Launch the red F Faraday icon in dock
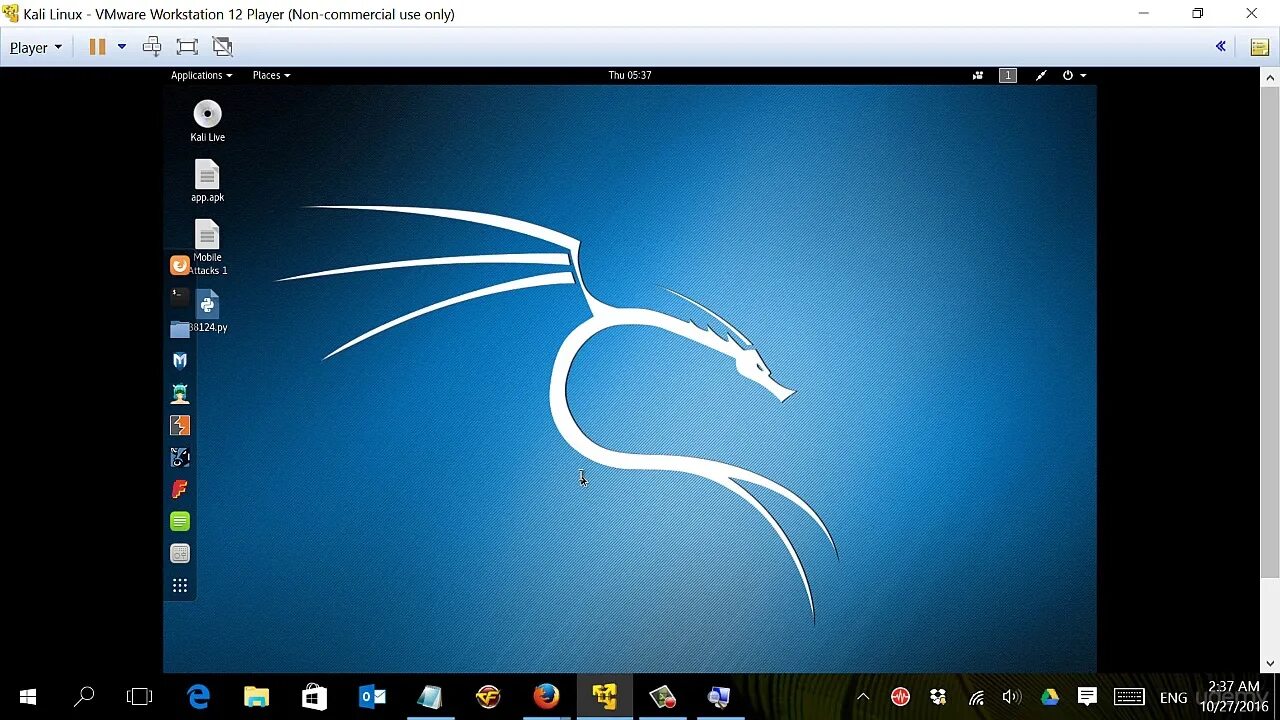The width and height of the screenshot is (1280, 720). [x=180, y=489]
